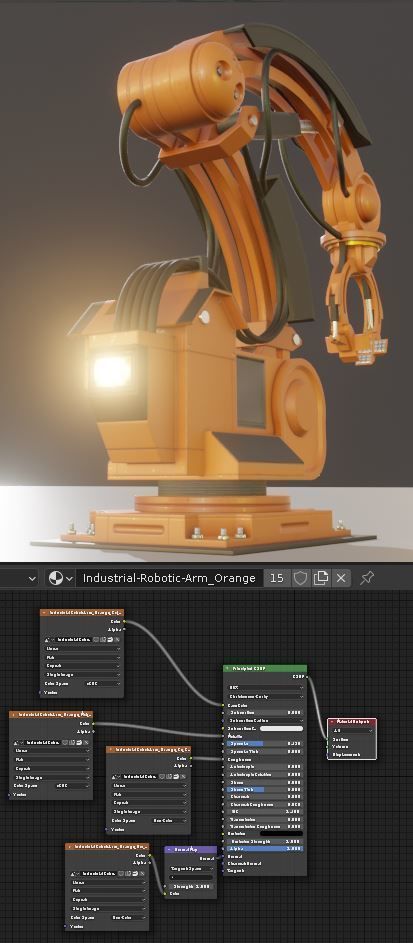Collapse the Material Output node header arrow
The image size is (413, 943).
tap(332, 722)
